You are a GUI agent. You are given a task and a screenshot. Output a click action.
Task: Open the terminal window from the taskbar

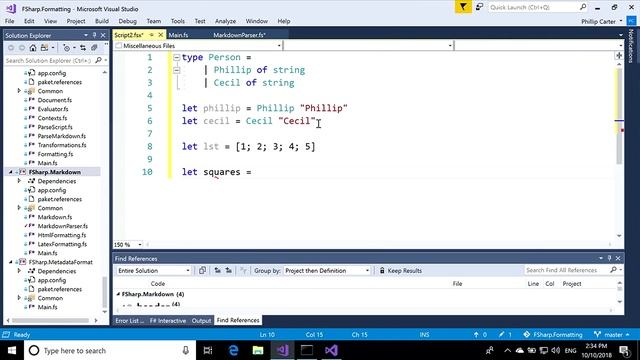307,350
